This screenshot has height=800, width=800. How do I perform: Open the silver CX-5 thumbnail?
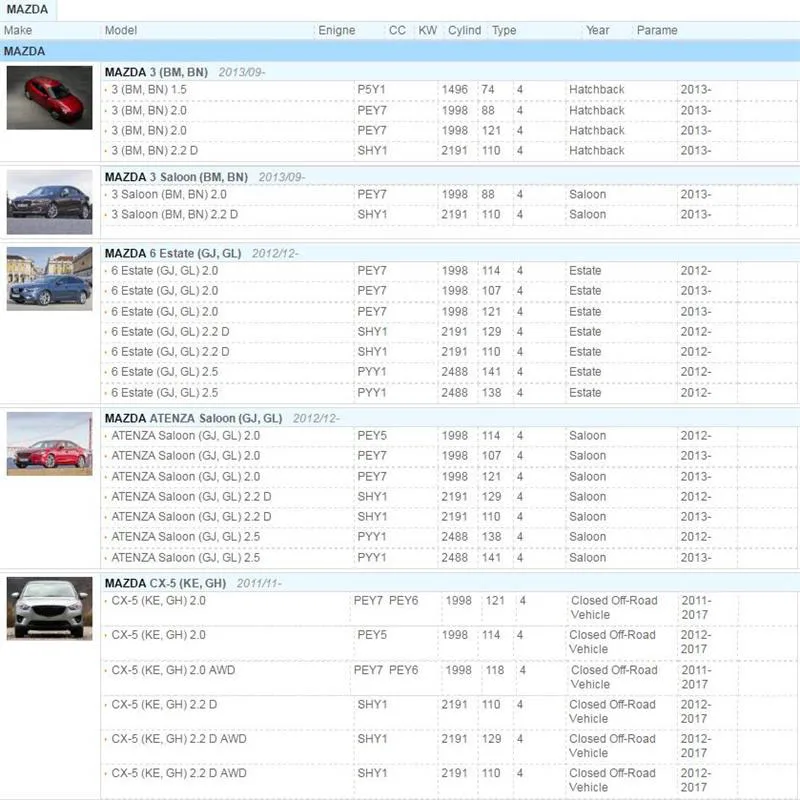tap(49, 608)
